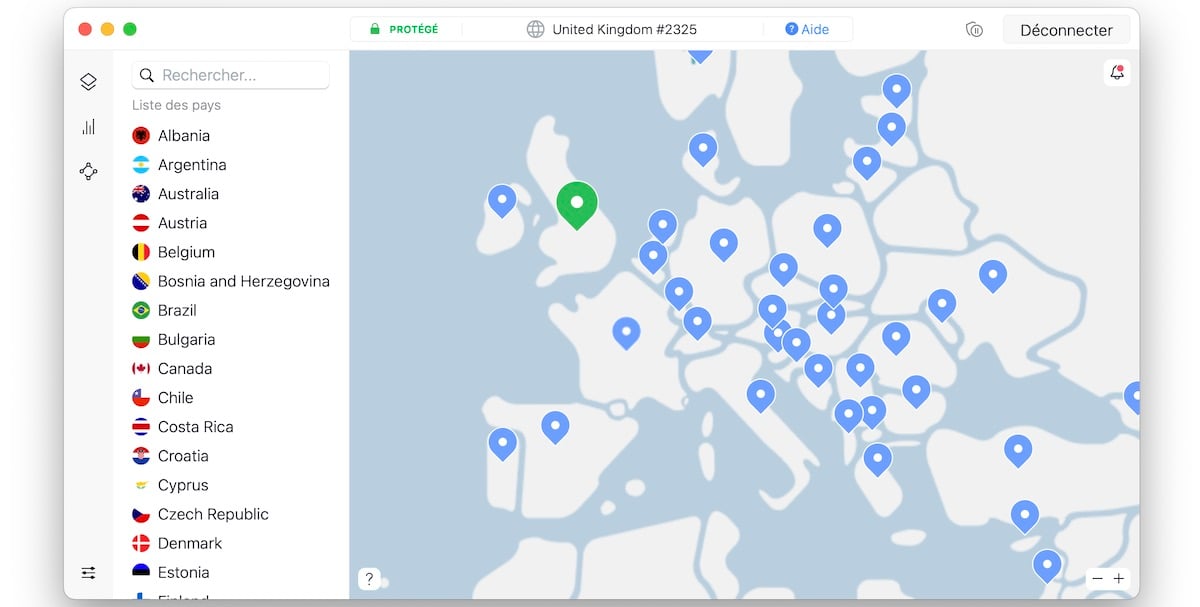The image size is (1200, 607).
Task: Click the Rechercher search field
Action: [x=230, y=75]
